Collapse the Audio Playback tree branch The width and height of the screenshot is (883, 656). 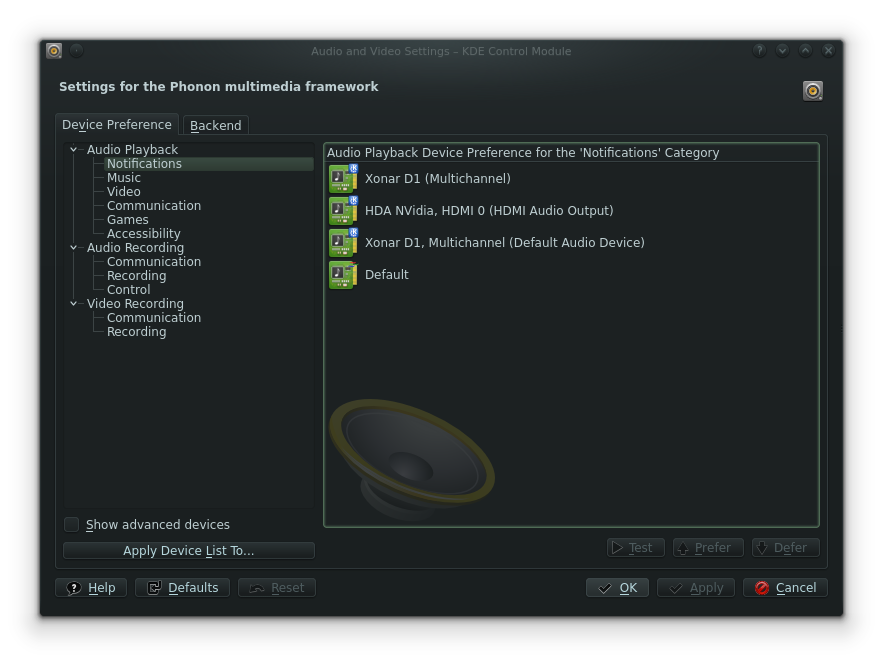click(x=73, y=150)
